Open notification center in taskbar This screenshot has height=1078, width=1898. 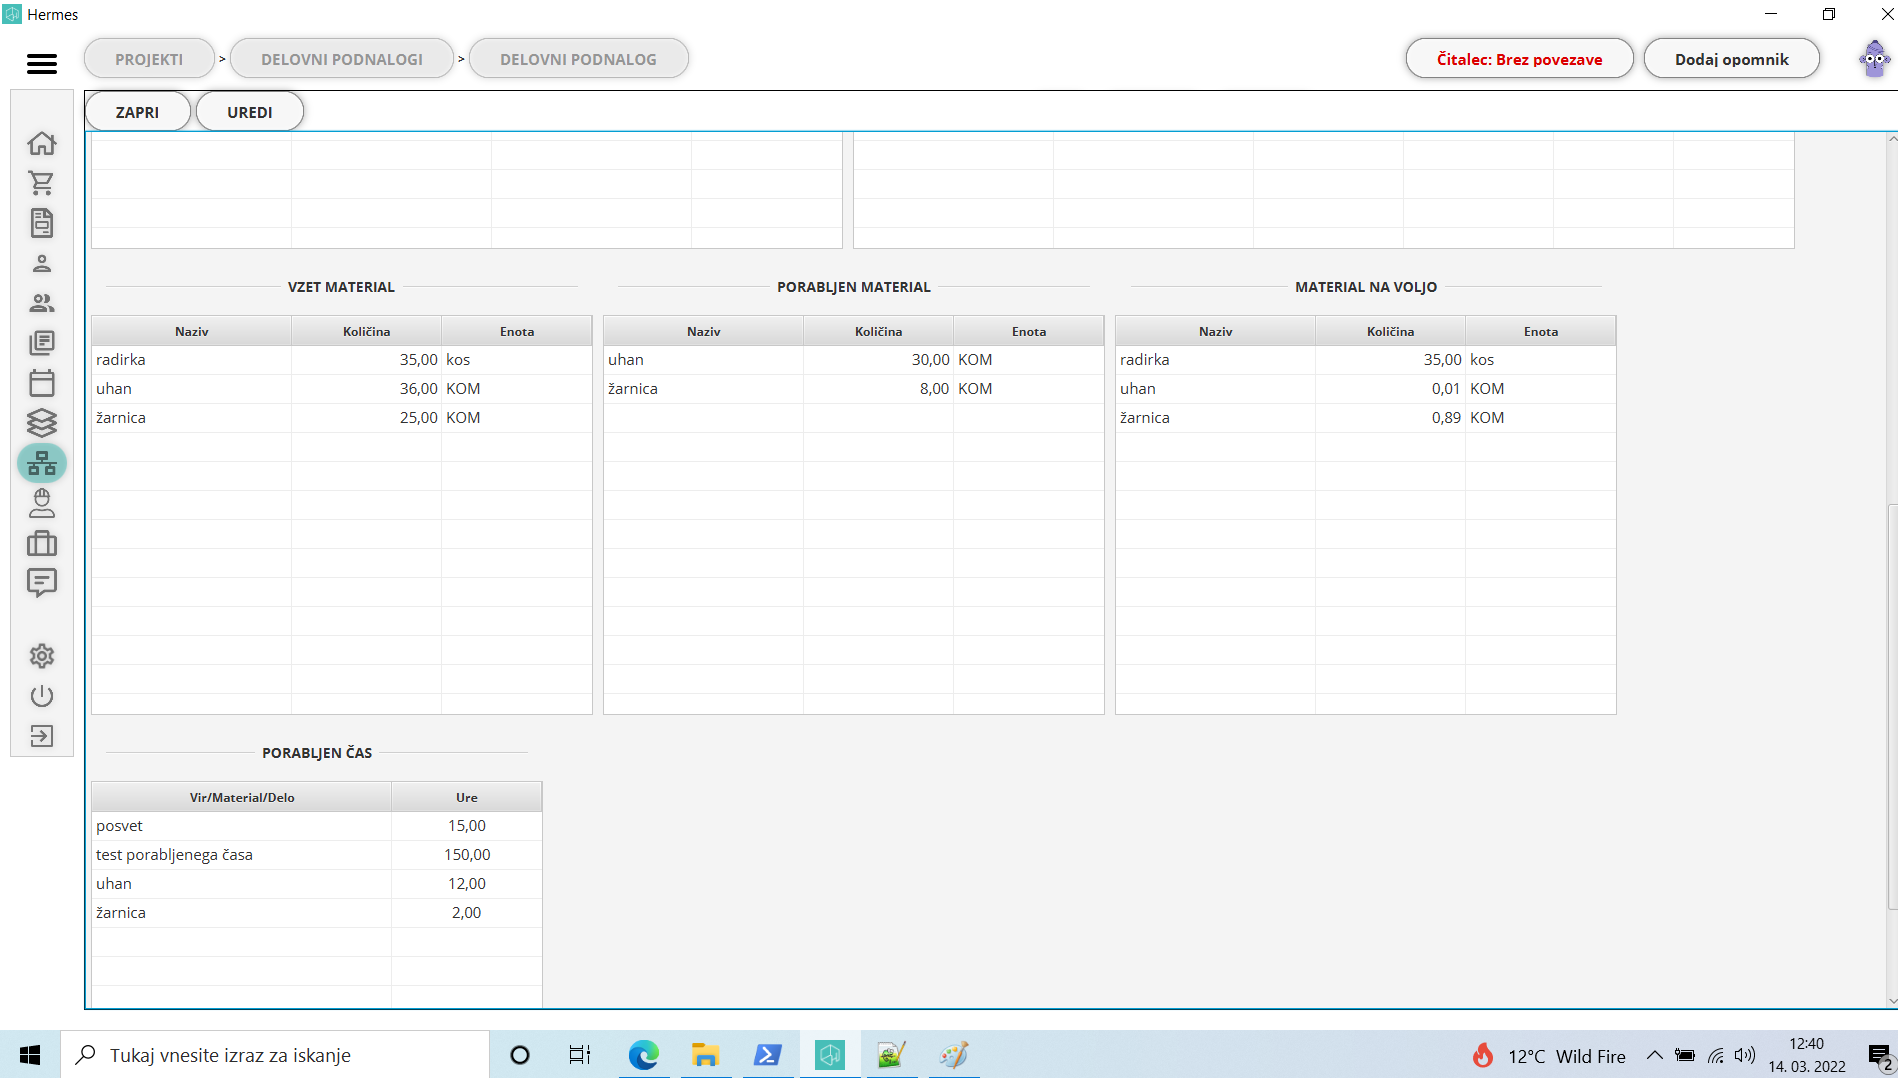1879,1056
